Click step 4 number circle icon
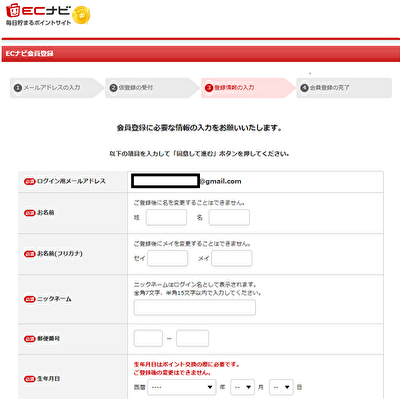Image resolution: width=400 pixels, height=400 pixels. coord(304,88)
